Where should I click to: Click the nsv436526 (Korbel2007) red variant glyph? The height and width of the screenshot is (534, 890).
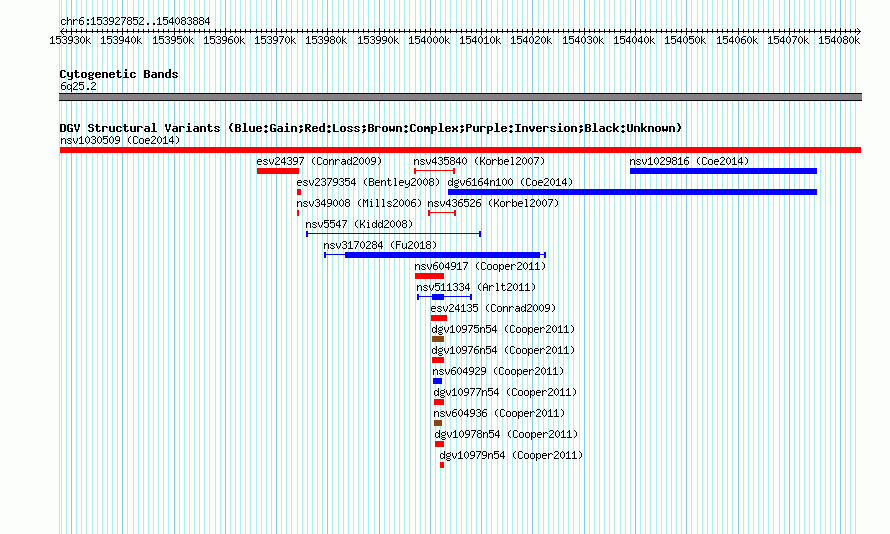442,213
